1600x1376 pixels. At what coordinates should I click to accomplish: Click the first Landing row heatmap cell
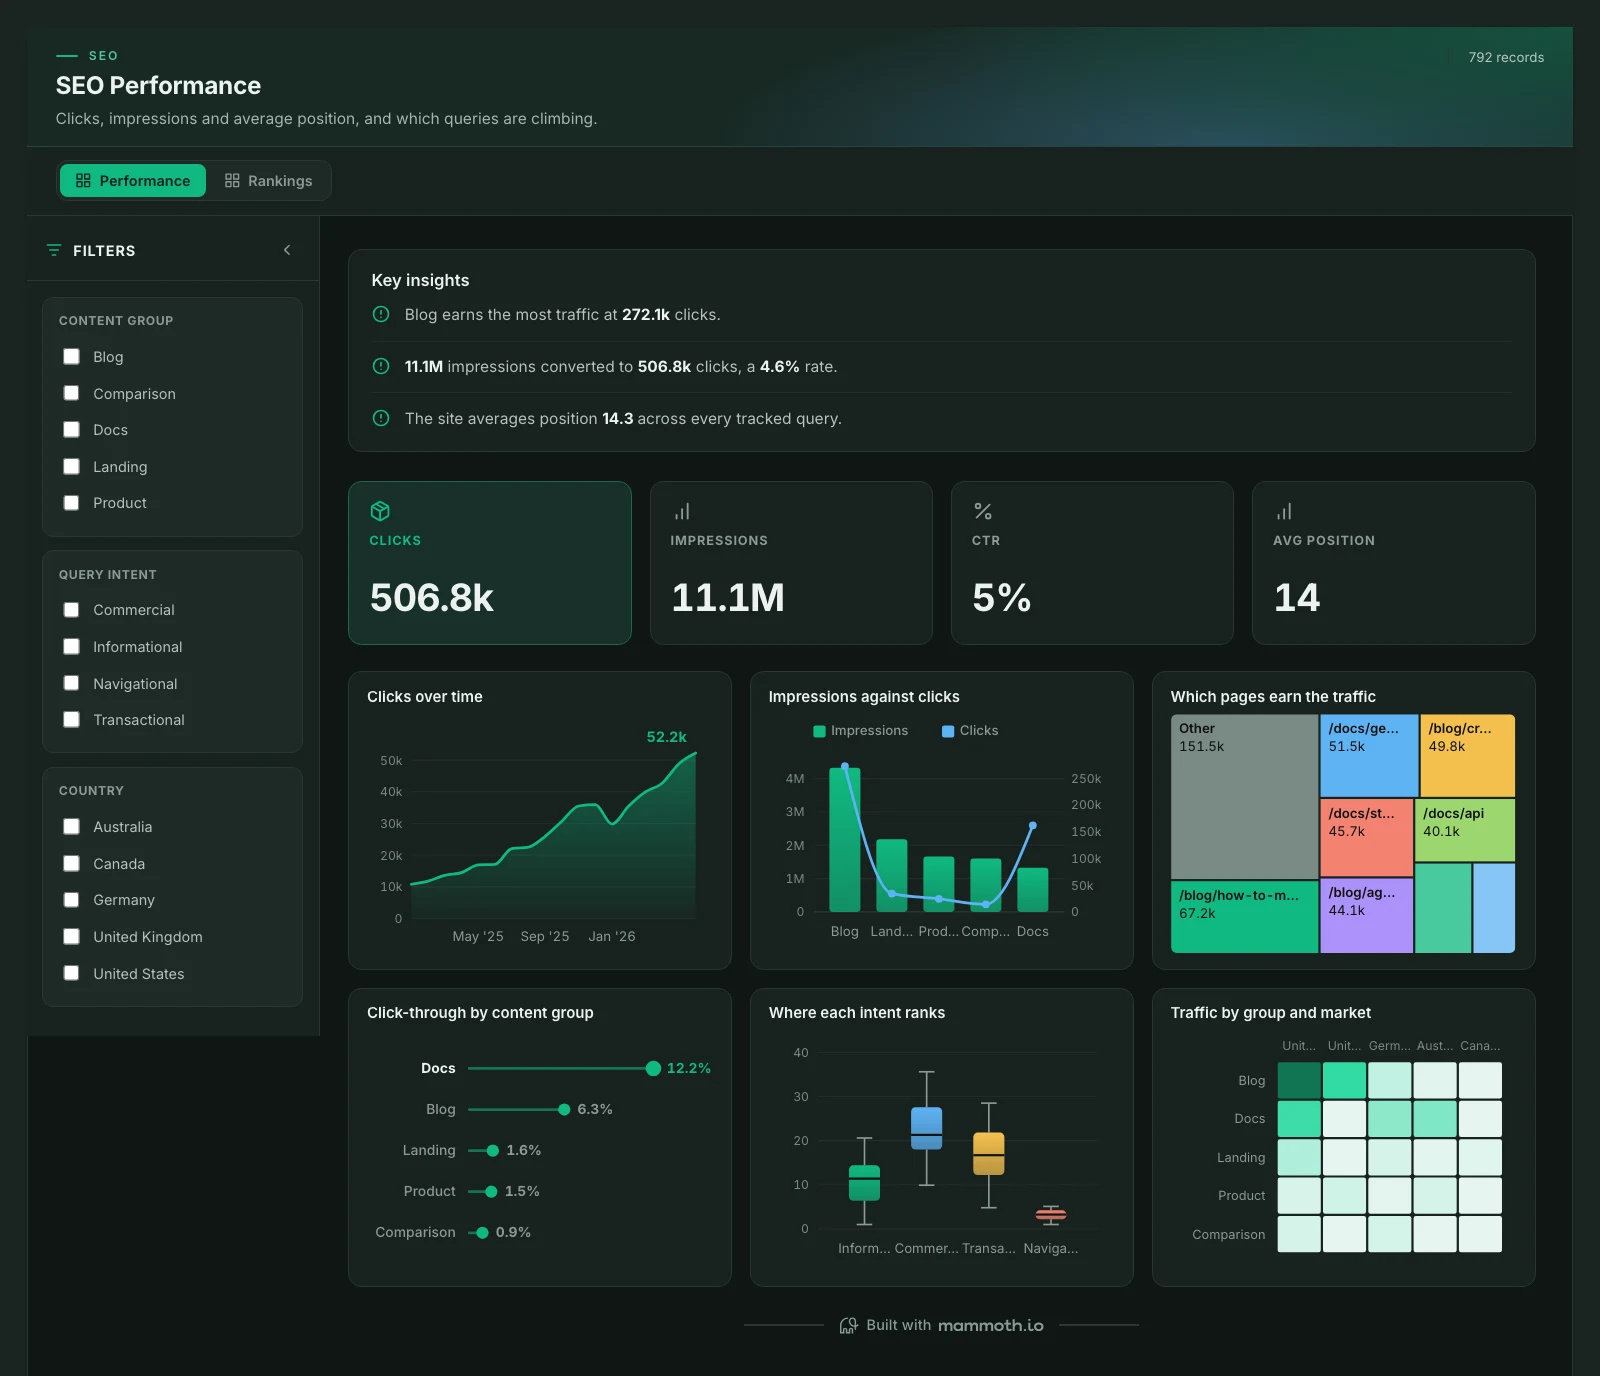point(1299,1158)
